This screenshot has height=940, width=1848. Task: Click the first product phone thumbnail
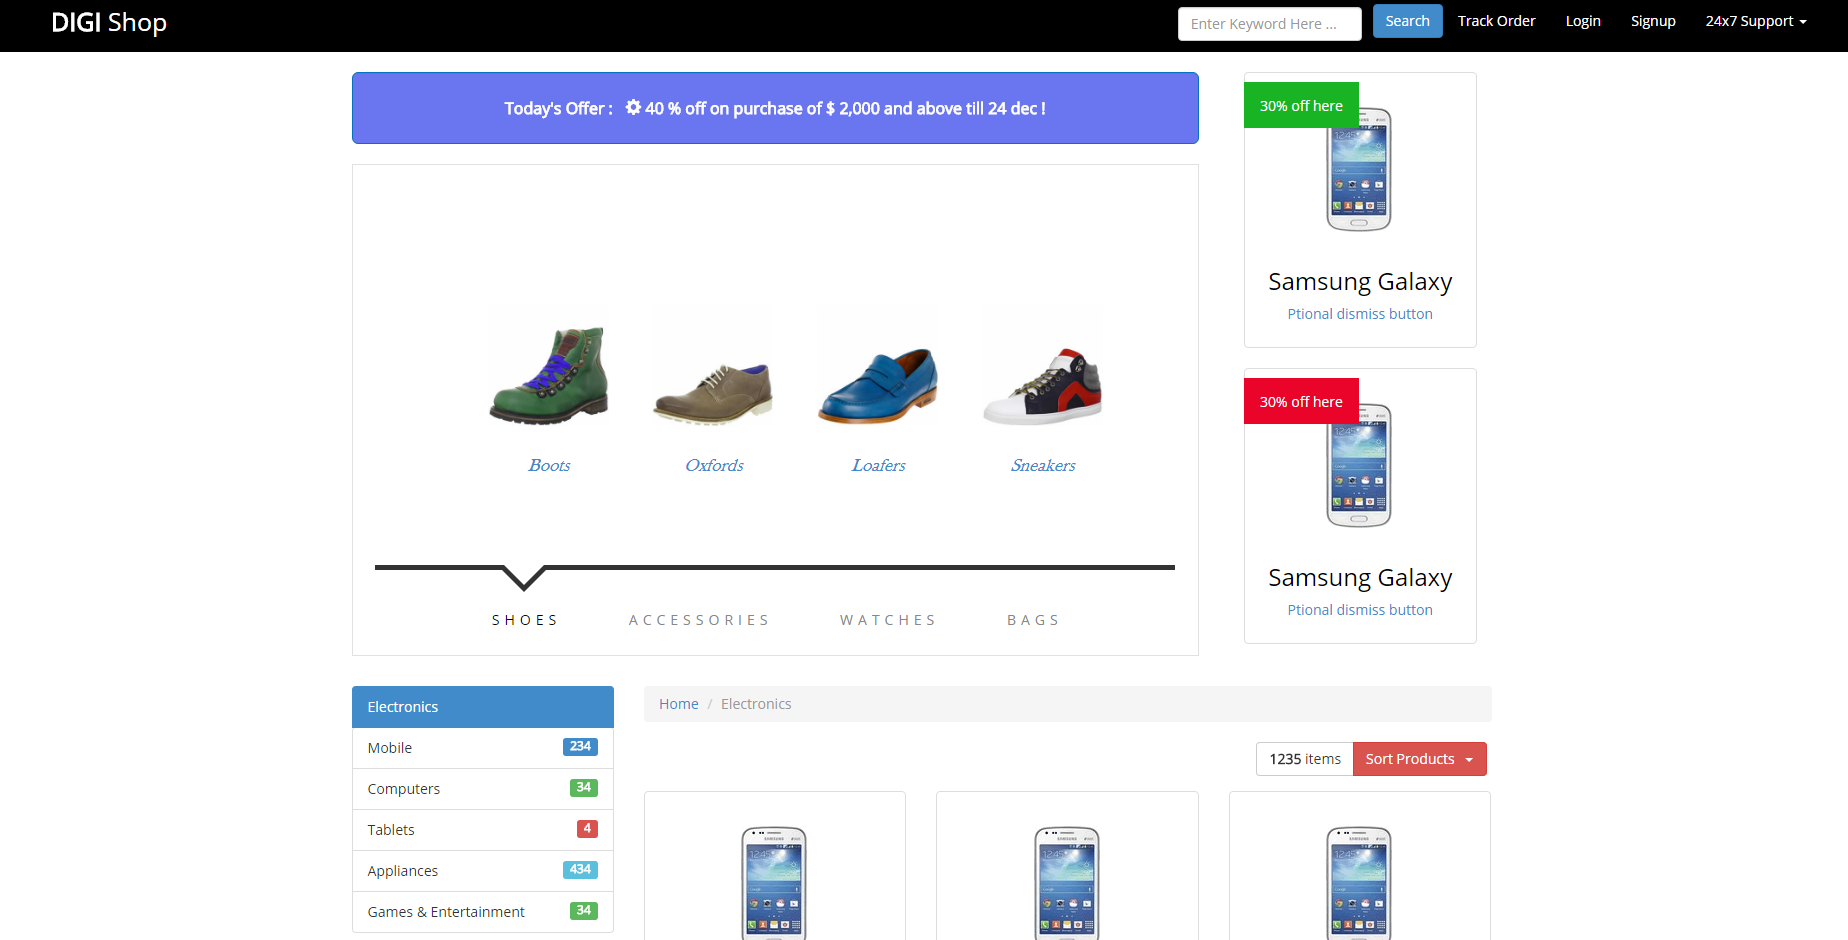coord(774,880)
